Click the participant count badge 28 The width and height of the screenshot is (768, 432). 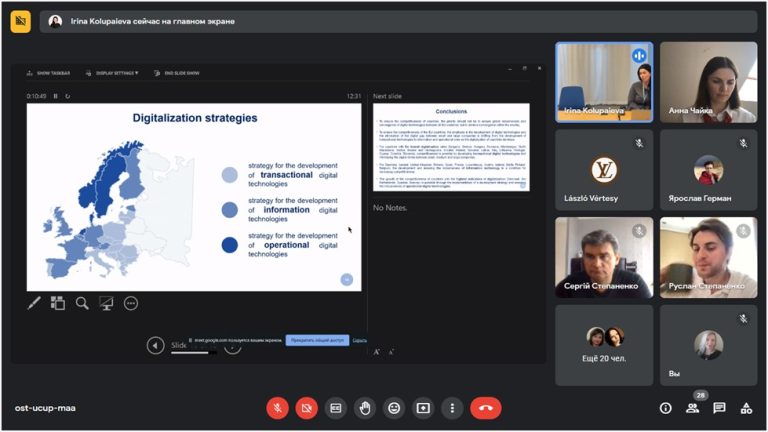point(700,395)
